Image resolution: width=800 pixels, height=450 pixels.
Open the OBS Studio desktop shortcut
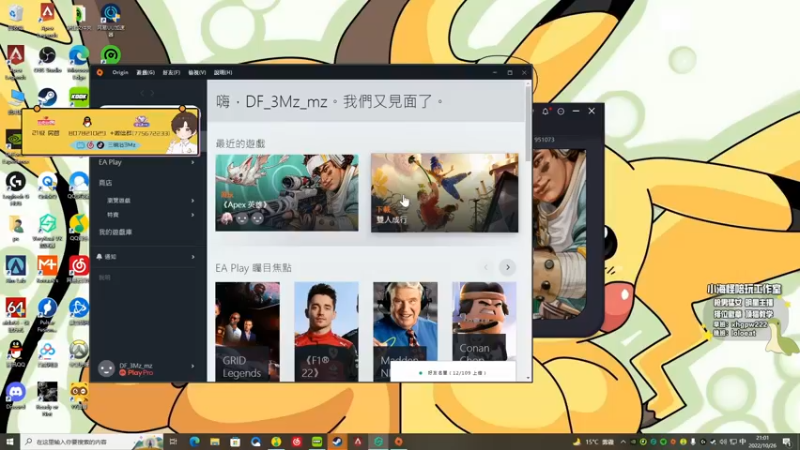point(47,59)
